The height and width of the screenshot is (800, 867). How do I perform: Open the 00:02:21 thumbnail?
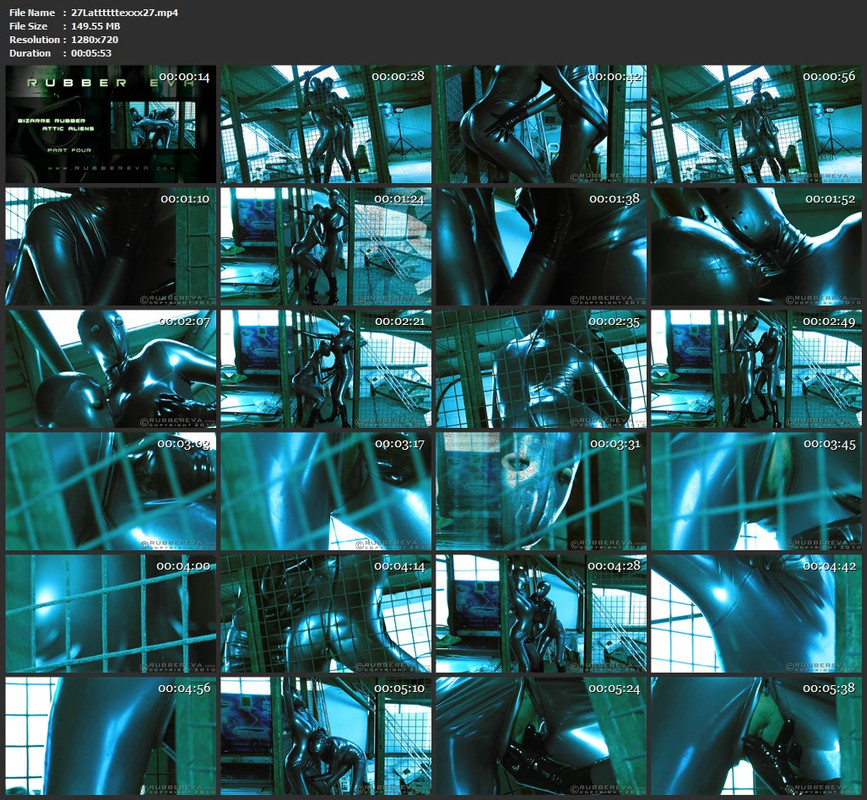pos(326,369)
